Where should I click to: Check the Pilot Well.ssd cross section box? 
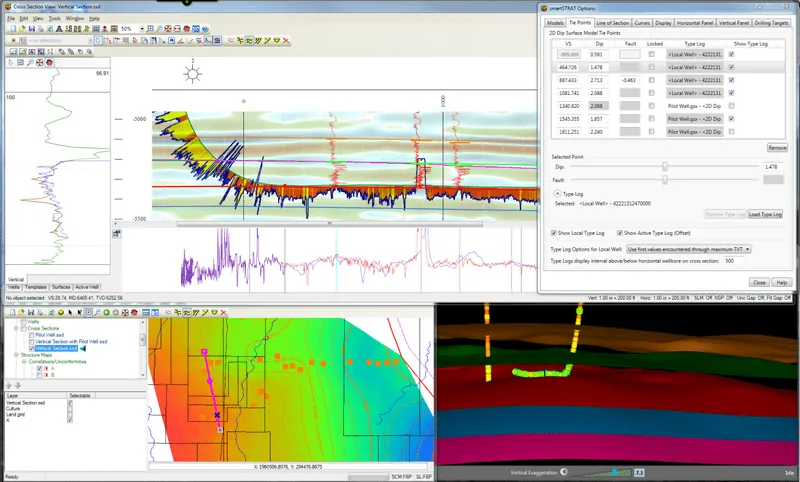click(x=31, y=335)
